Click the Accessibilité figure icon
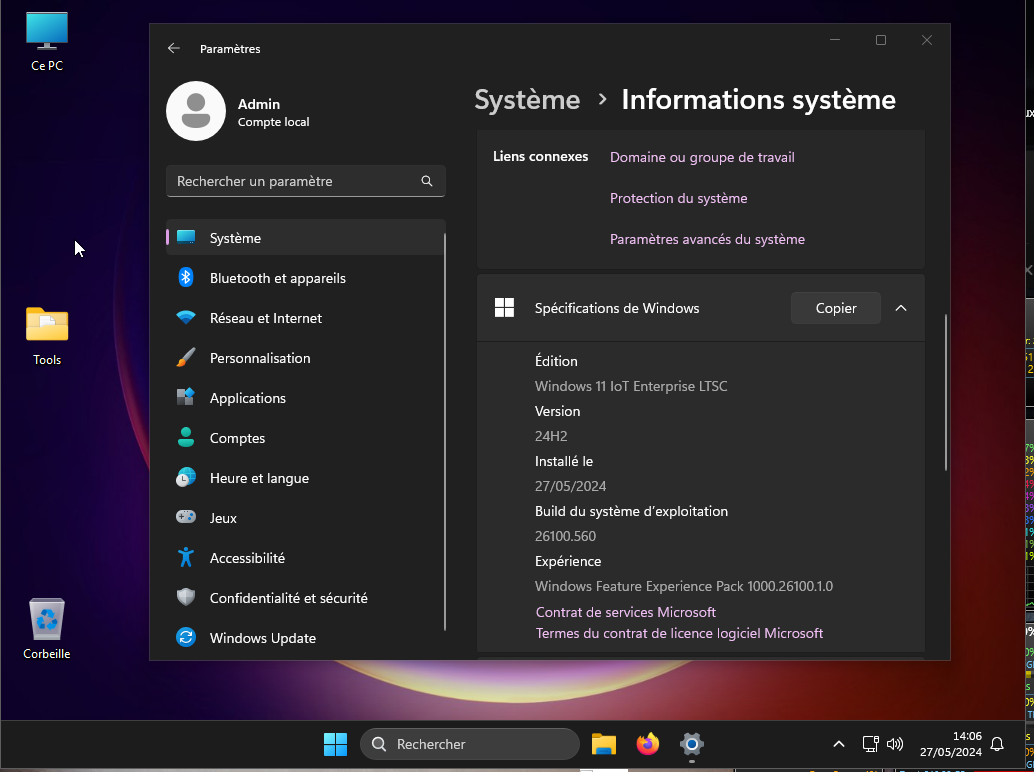The width and height of the screenshot is (1034, 772). [x=186, y=557]
